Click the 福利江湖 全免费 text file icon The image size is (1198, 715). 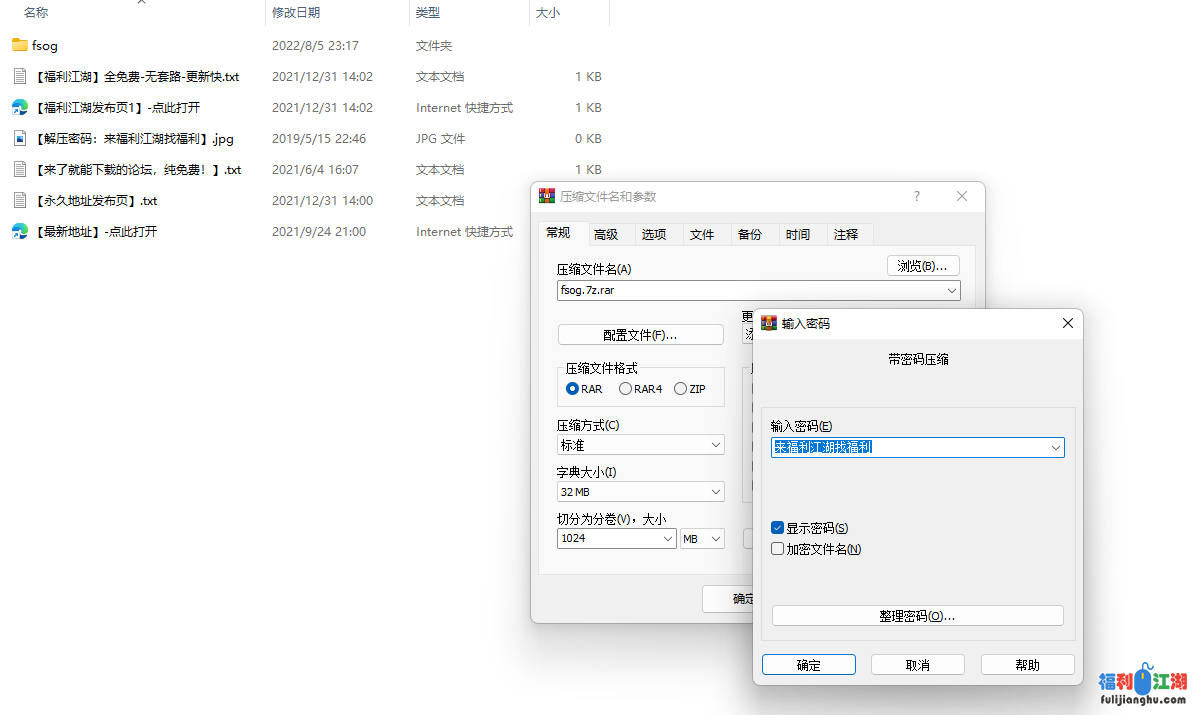pyautogui.click(x=19, y=76)
